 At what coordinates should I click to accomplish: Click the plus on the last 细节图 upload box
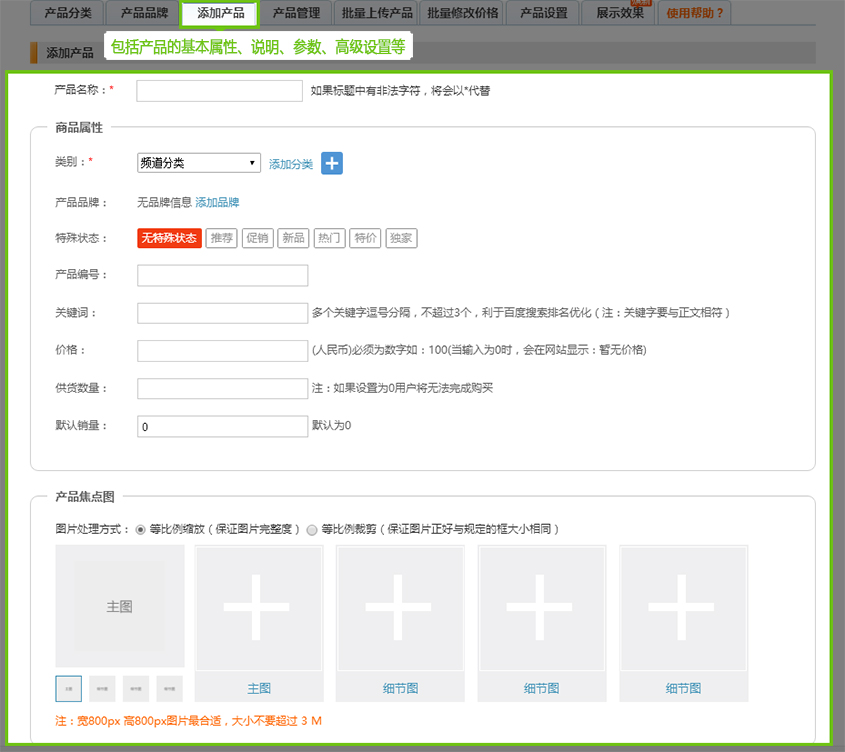pyautogui.click(x=684, y=608)
